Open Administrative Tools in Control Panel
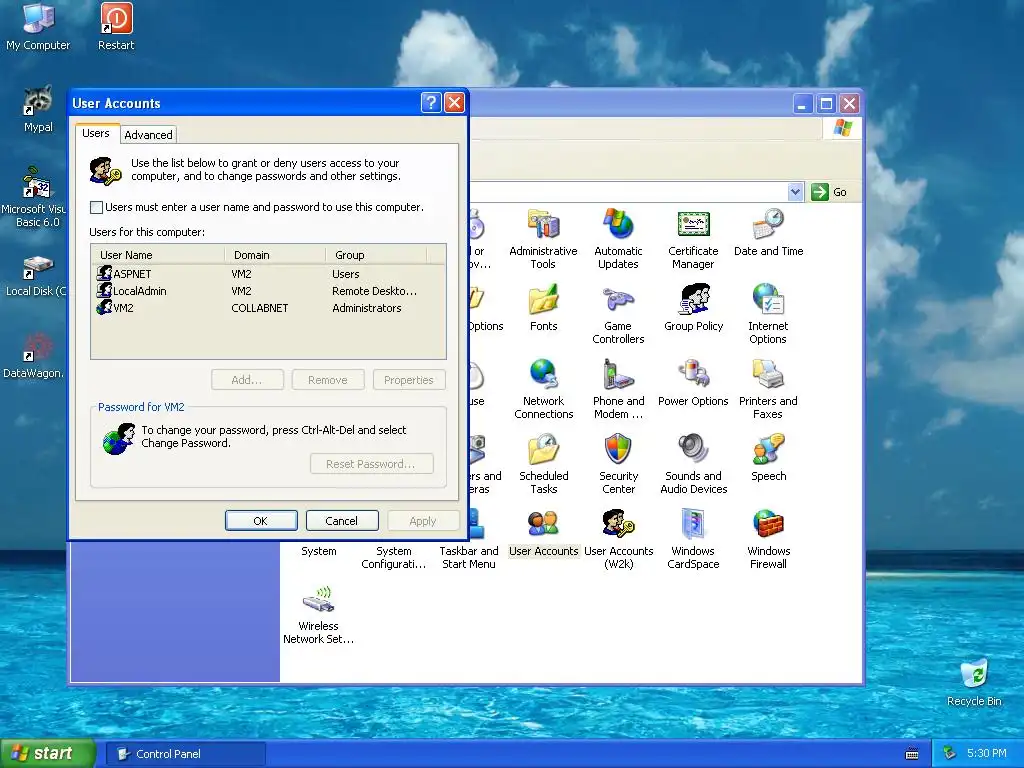The height and width of the screenshot is (768, 1024). [543, 239]
